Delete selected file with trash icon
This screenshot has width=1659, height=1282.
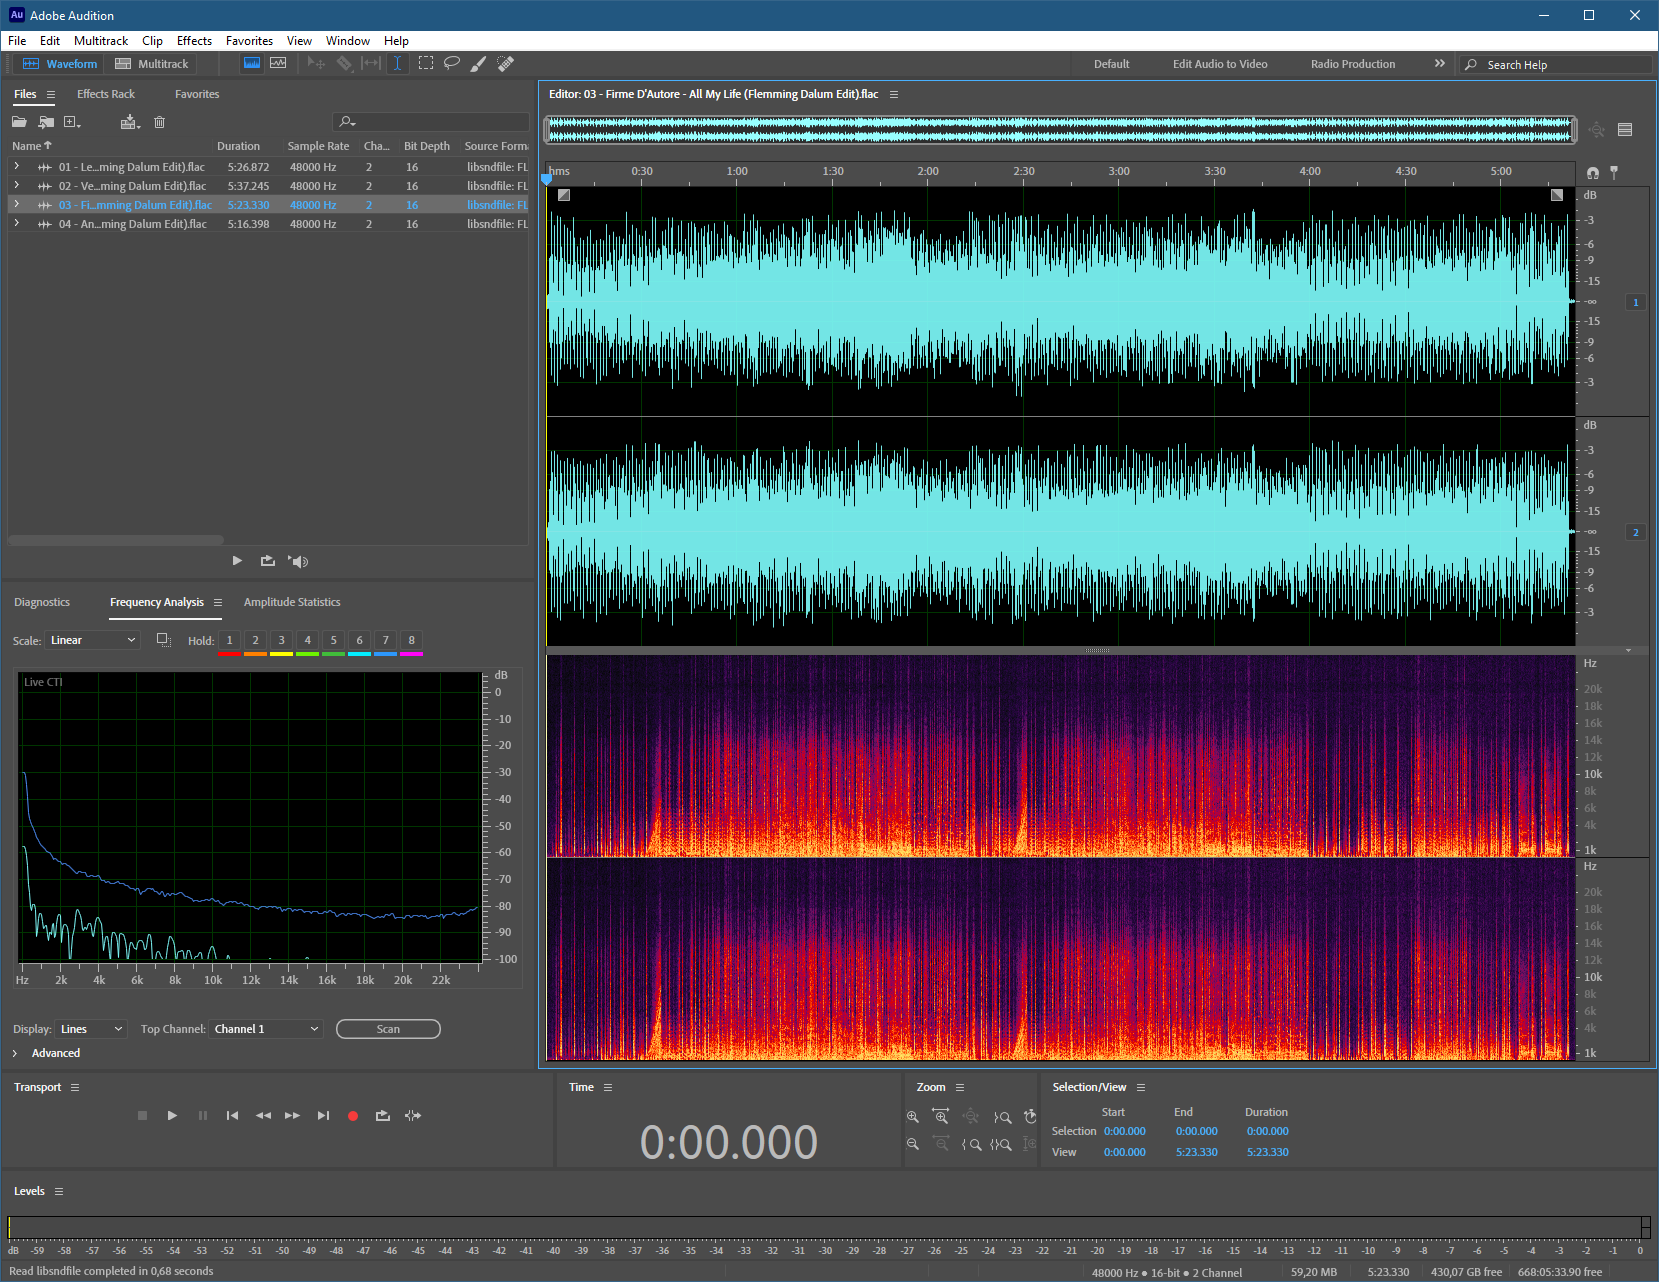coord(159,122)
